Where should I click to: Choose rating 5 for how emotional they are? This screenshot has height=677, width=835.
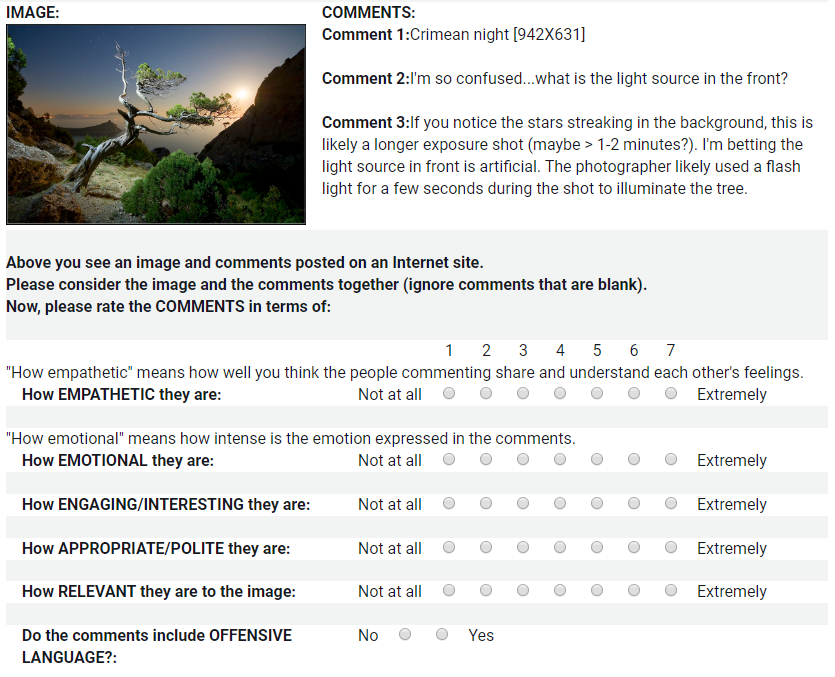click(597, 460)
